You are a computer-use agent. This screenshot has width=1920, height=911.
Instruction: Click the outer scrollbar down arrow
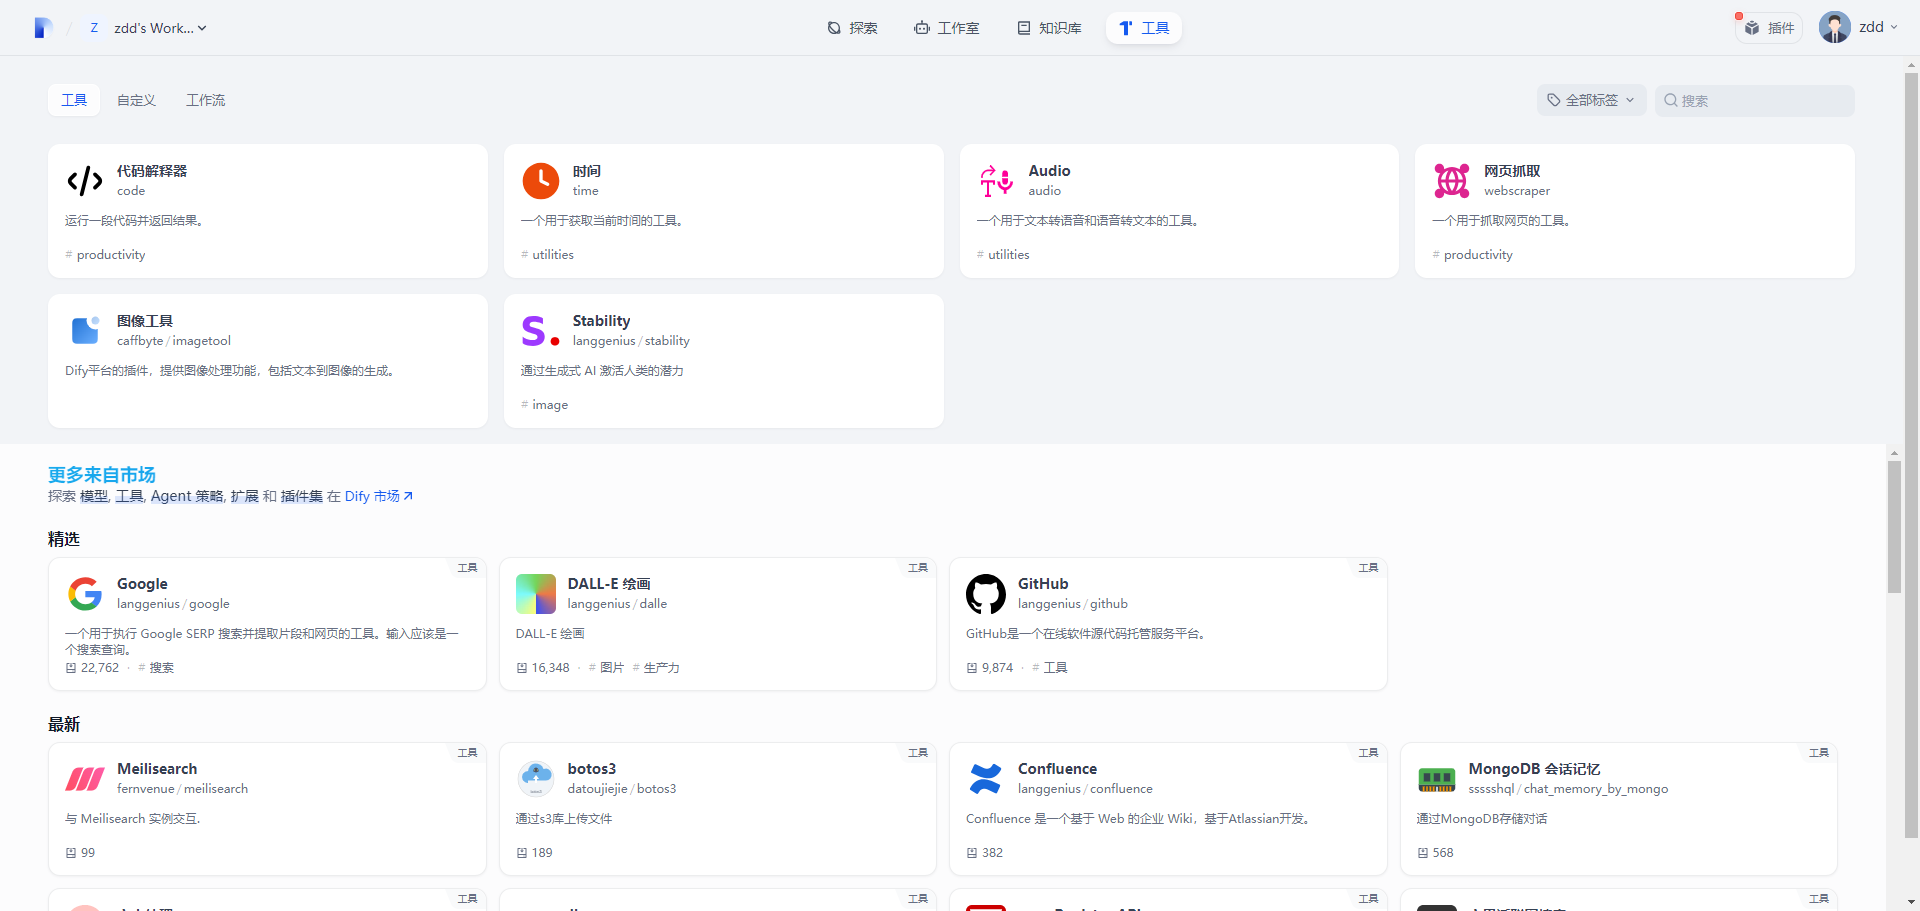[1911, 902]
